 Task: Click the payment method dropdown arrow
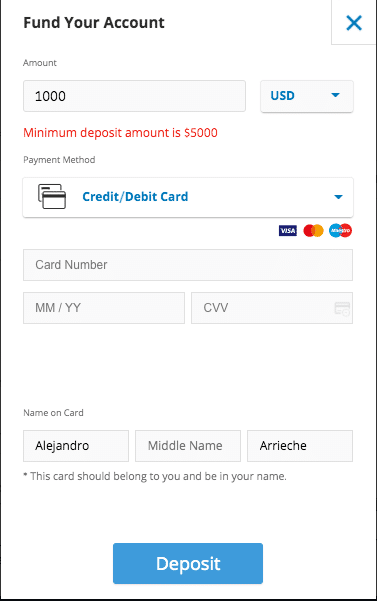[x=338, y=197]
